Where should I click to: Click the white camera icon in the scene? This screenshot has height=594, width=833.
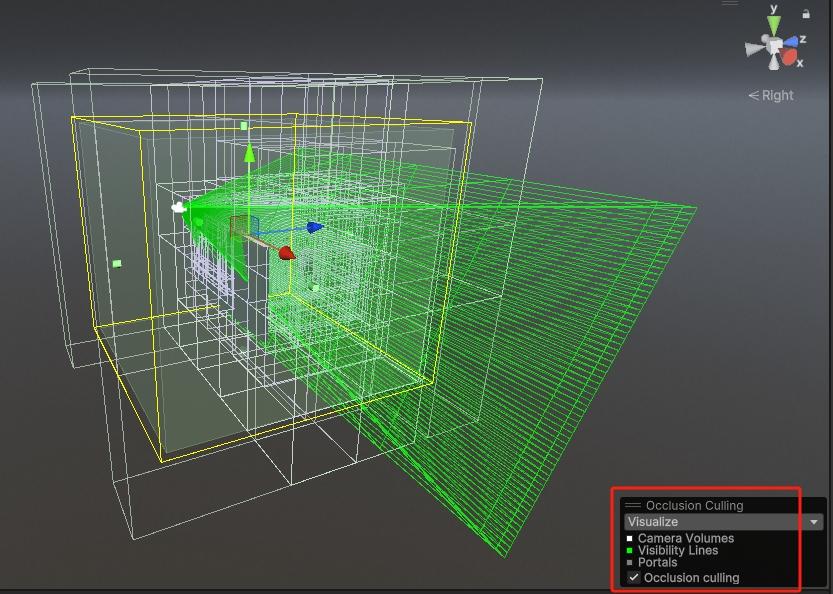[x=180, y=207]
